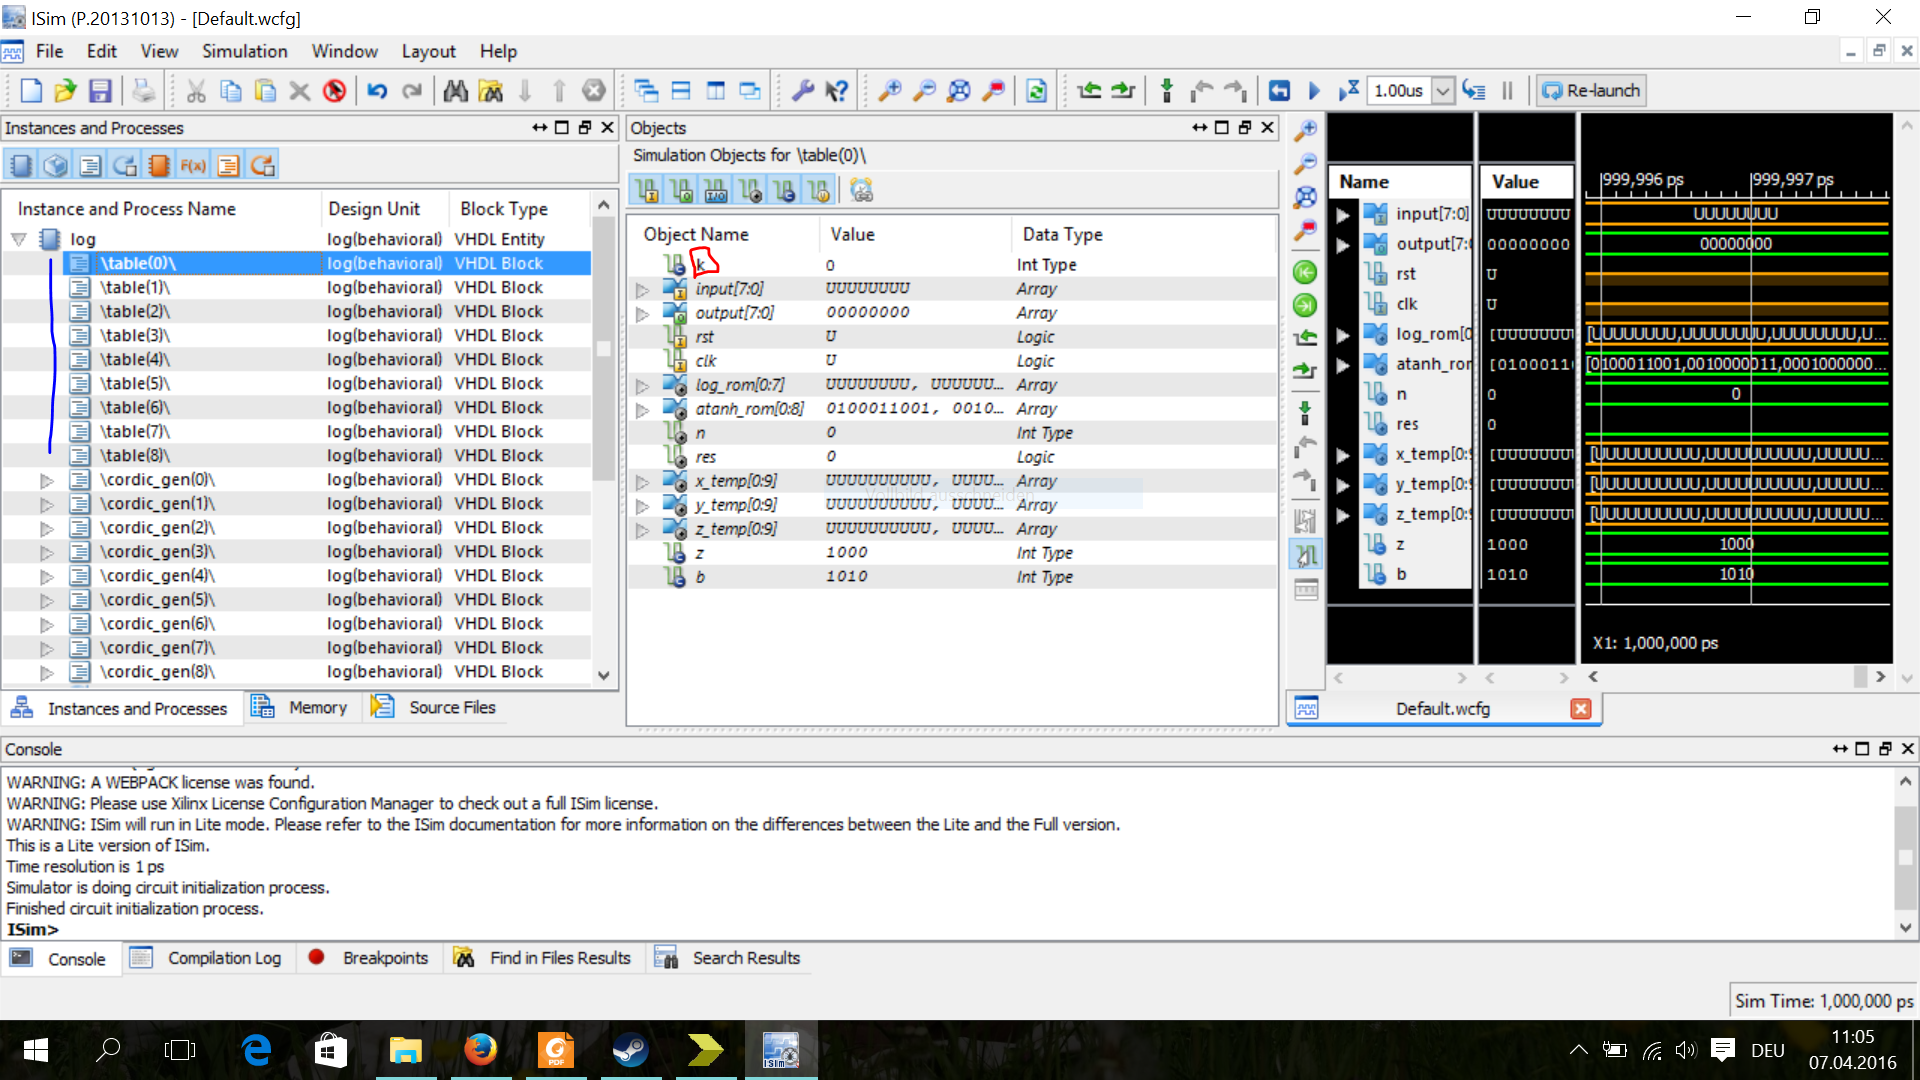Open the Simulation menu
This screenshot has width=1920, height=1080.
tap(244, 51)
